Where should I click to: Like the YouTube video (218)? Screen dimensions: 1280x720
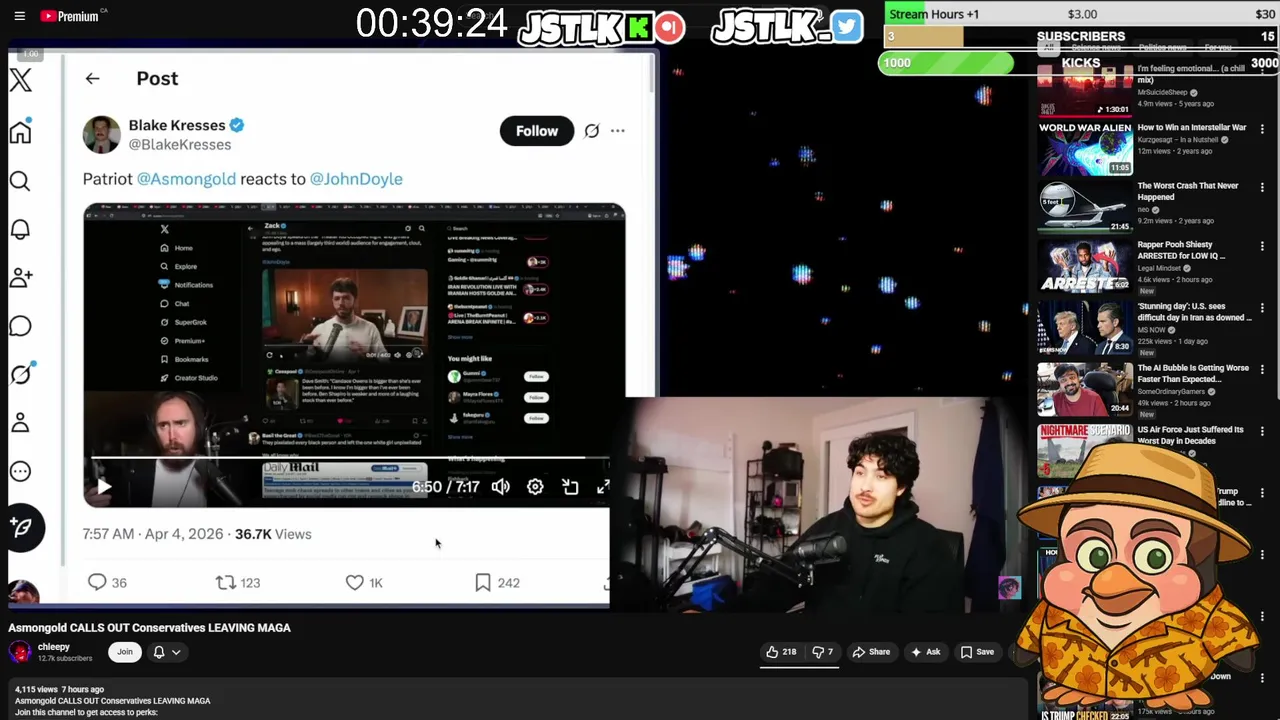[781, 652]
